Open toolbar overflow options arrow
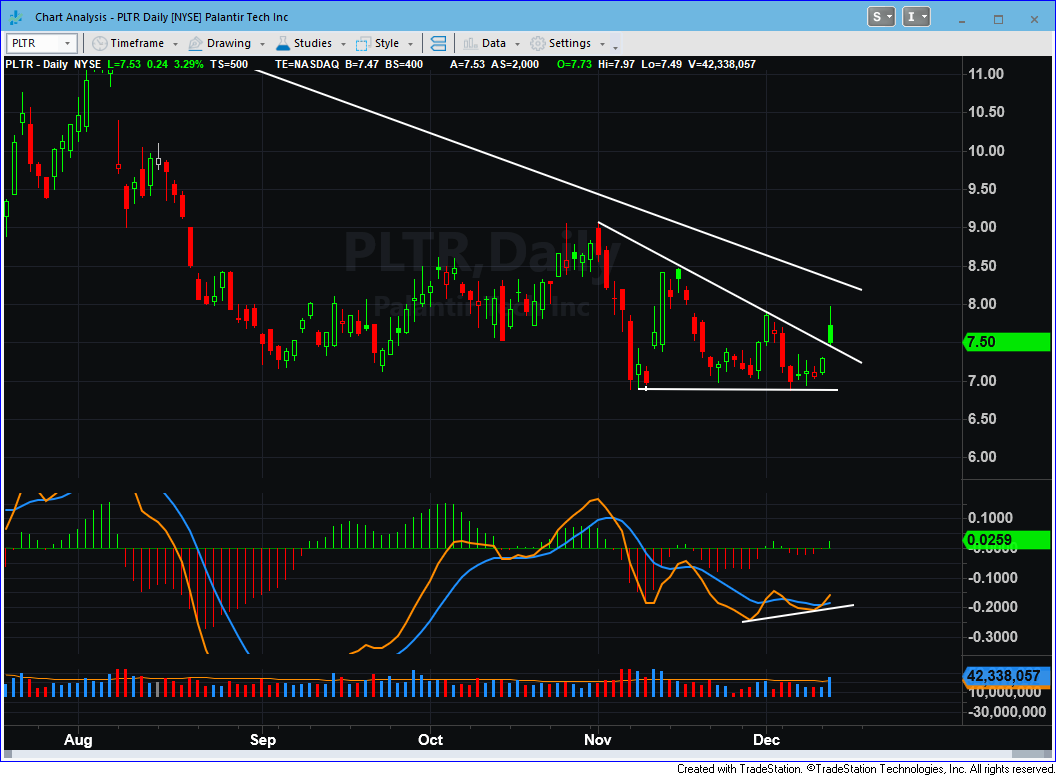Image resolution: width=1056 pixels, height=775 pixels. click(x=616, y=47)
